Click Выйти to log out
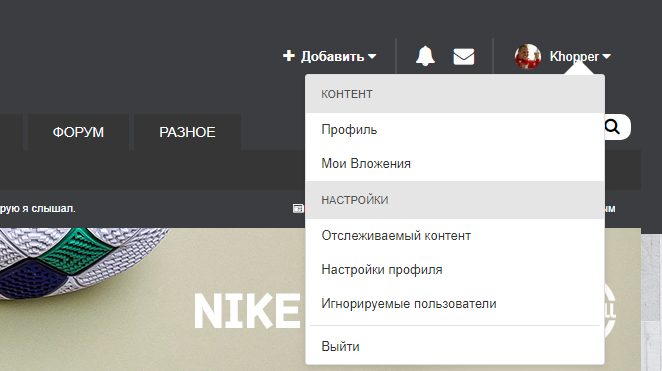This screenshot has width=662, height=371. click(455, 347)
